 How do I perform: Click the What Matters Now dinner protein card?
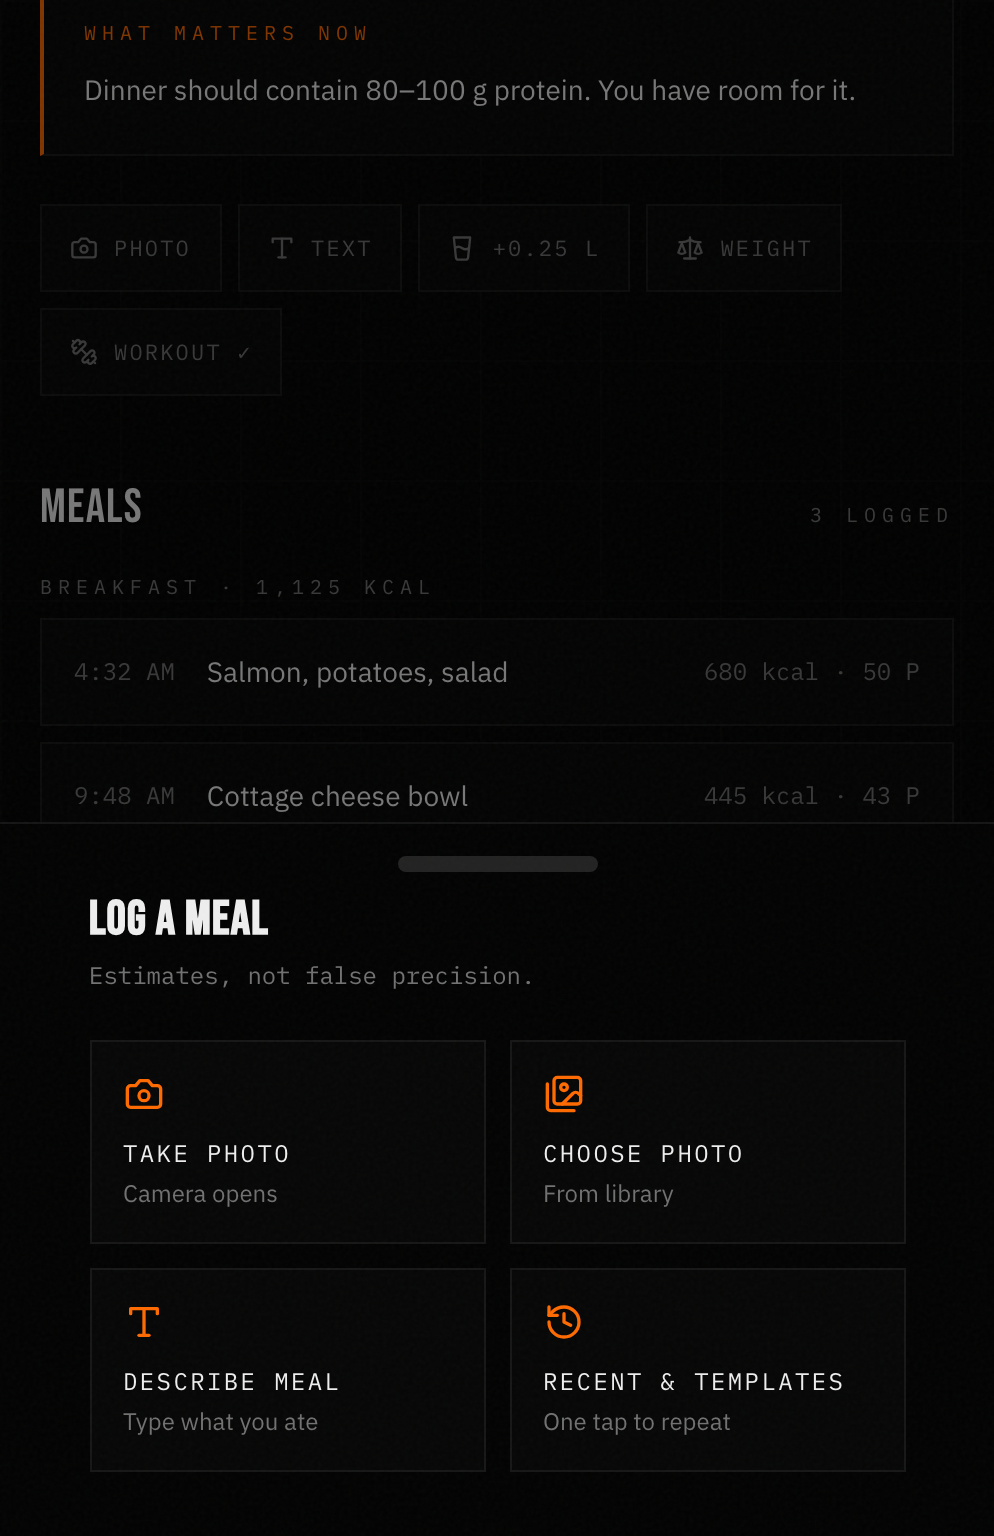(497, 78)
